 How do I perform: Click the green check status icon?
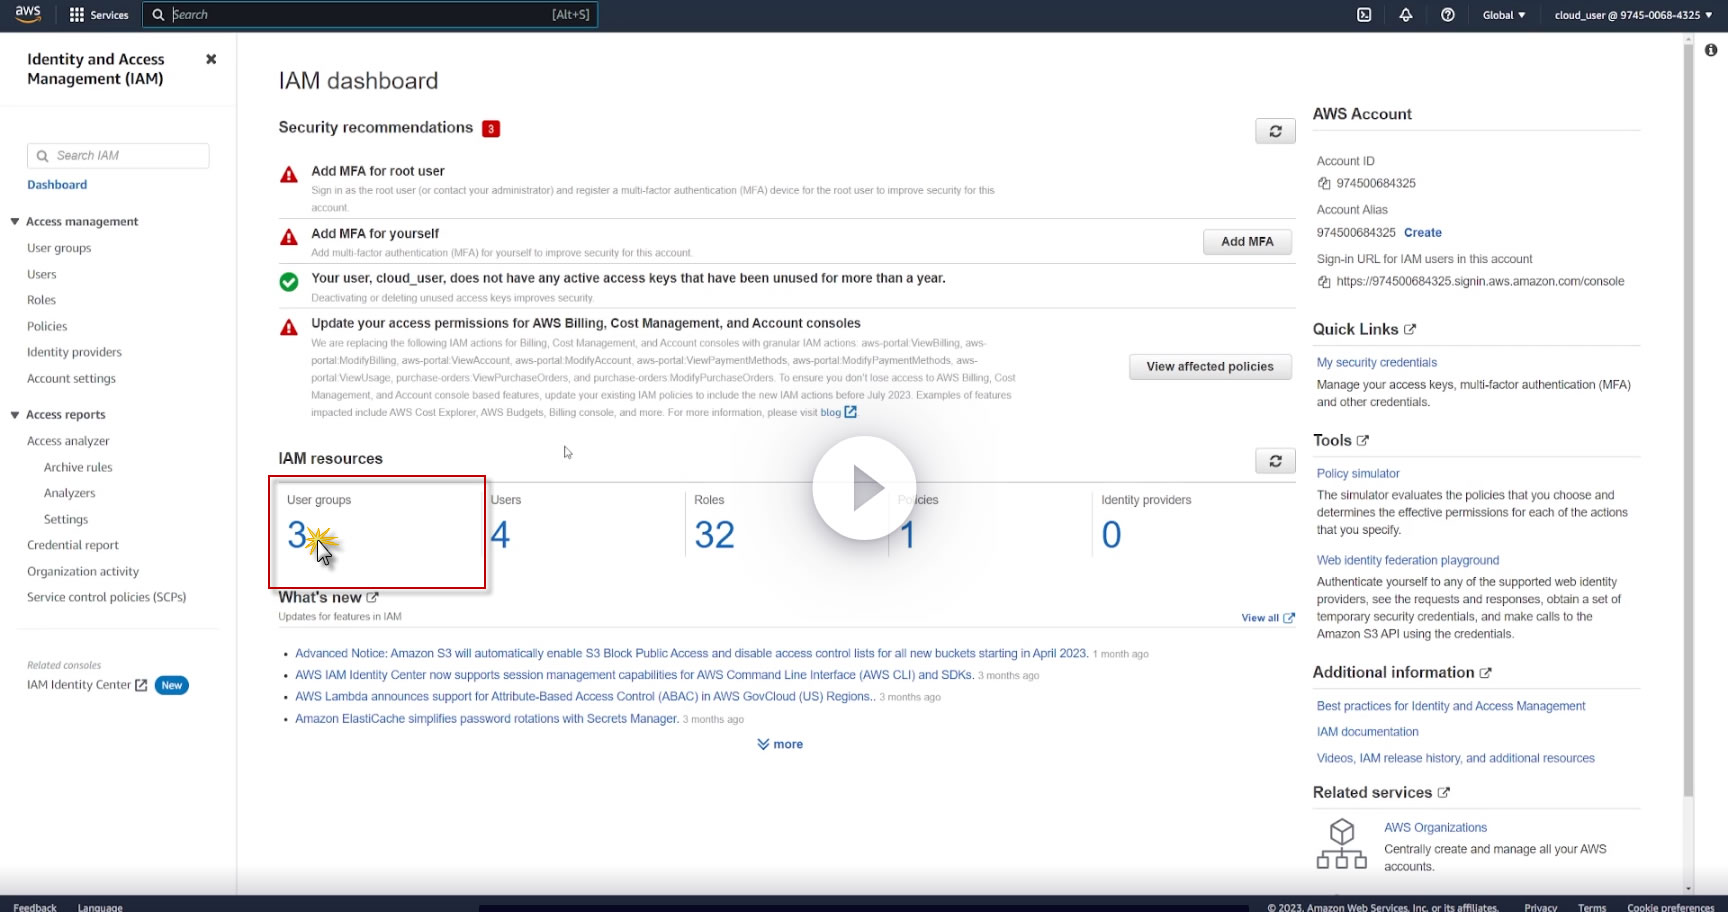pyautogui.click(x=289, y=282)
